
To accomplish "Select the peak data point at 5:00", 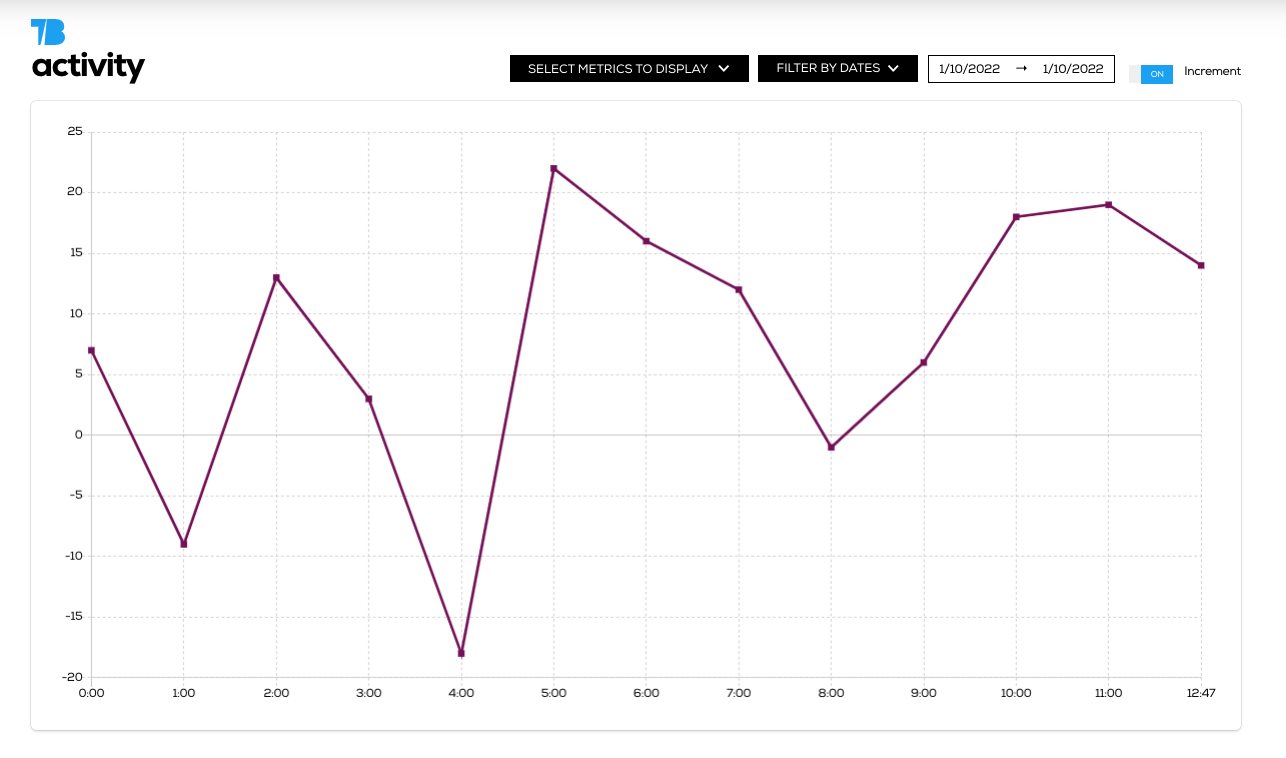I will tap(553, 168).
